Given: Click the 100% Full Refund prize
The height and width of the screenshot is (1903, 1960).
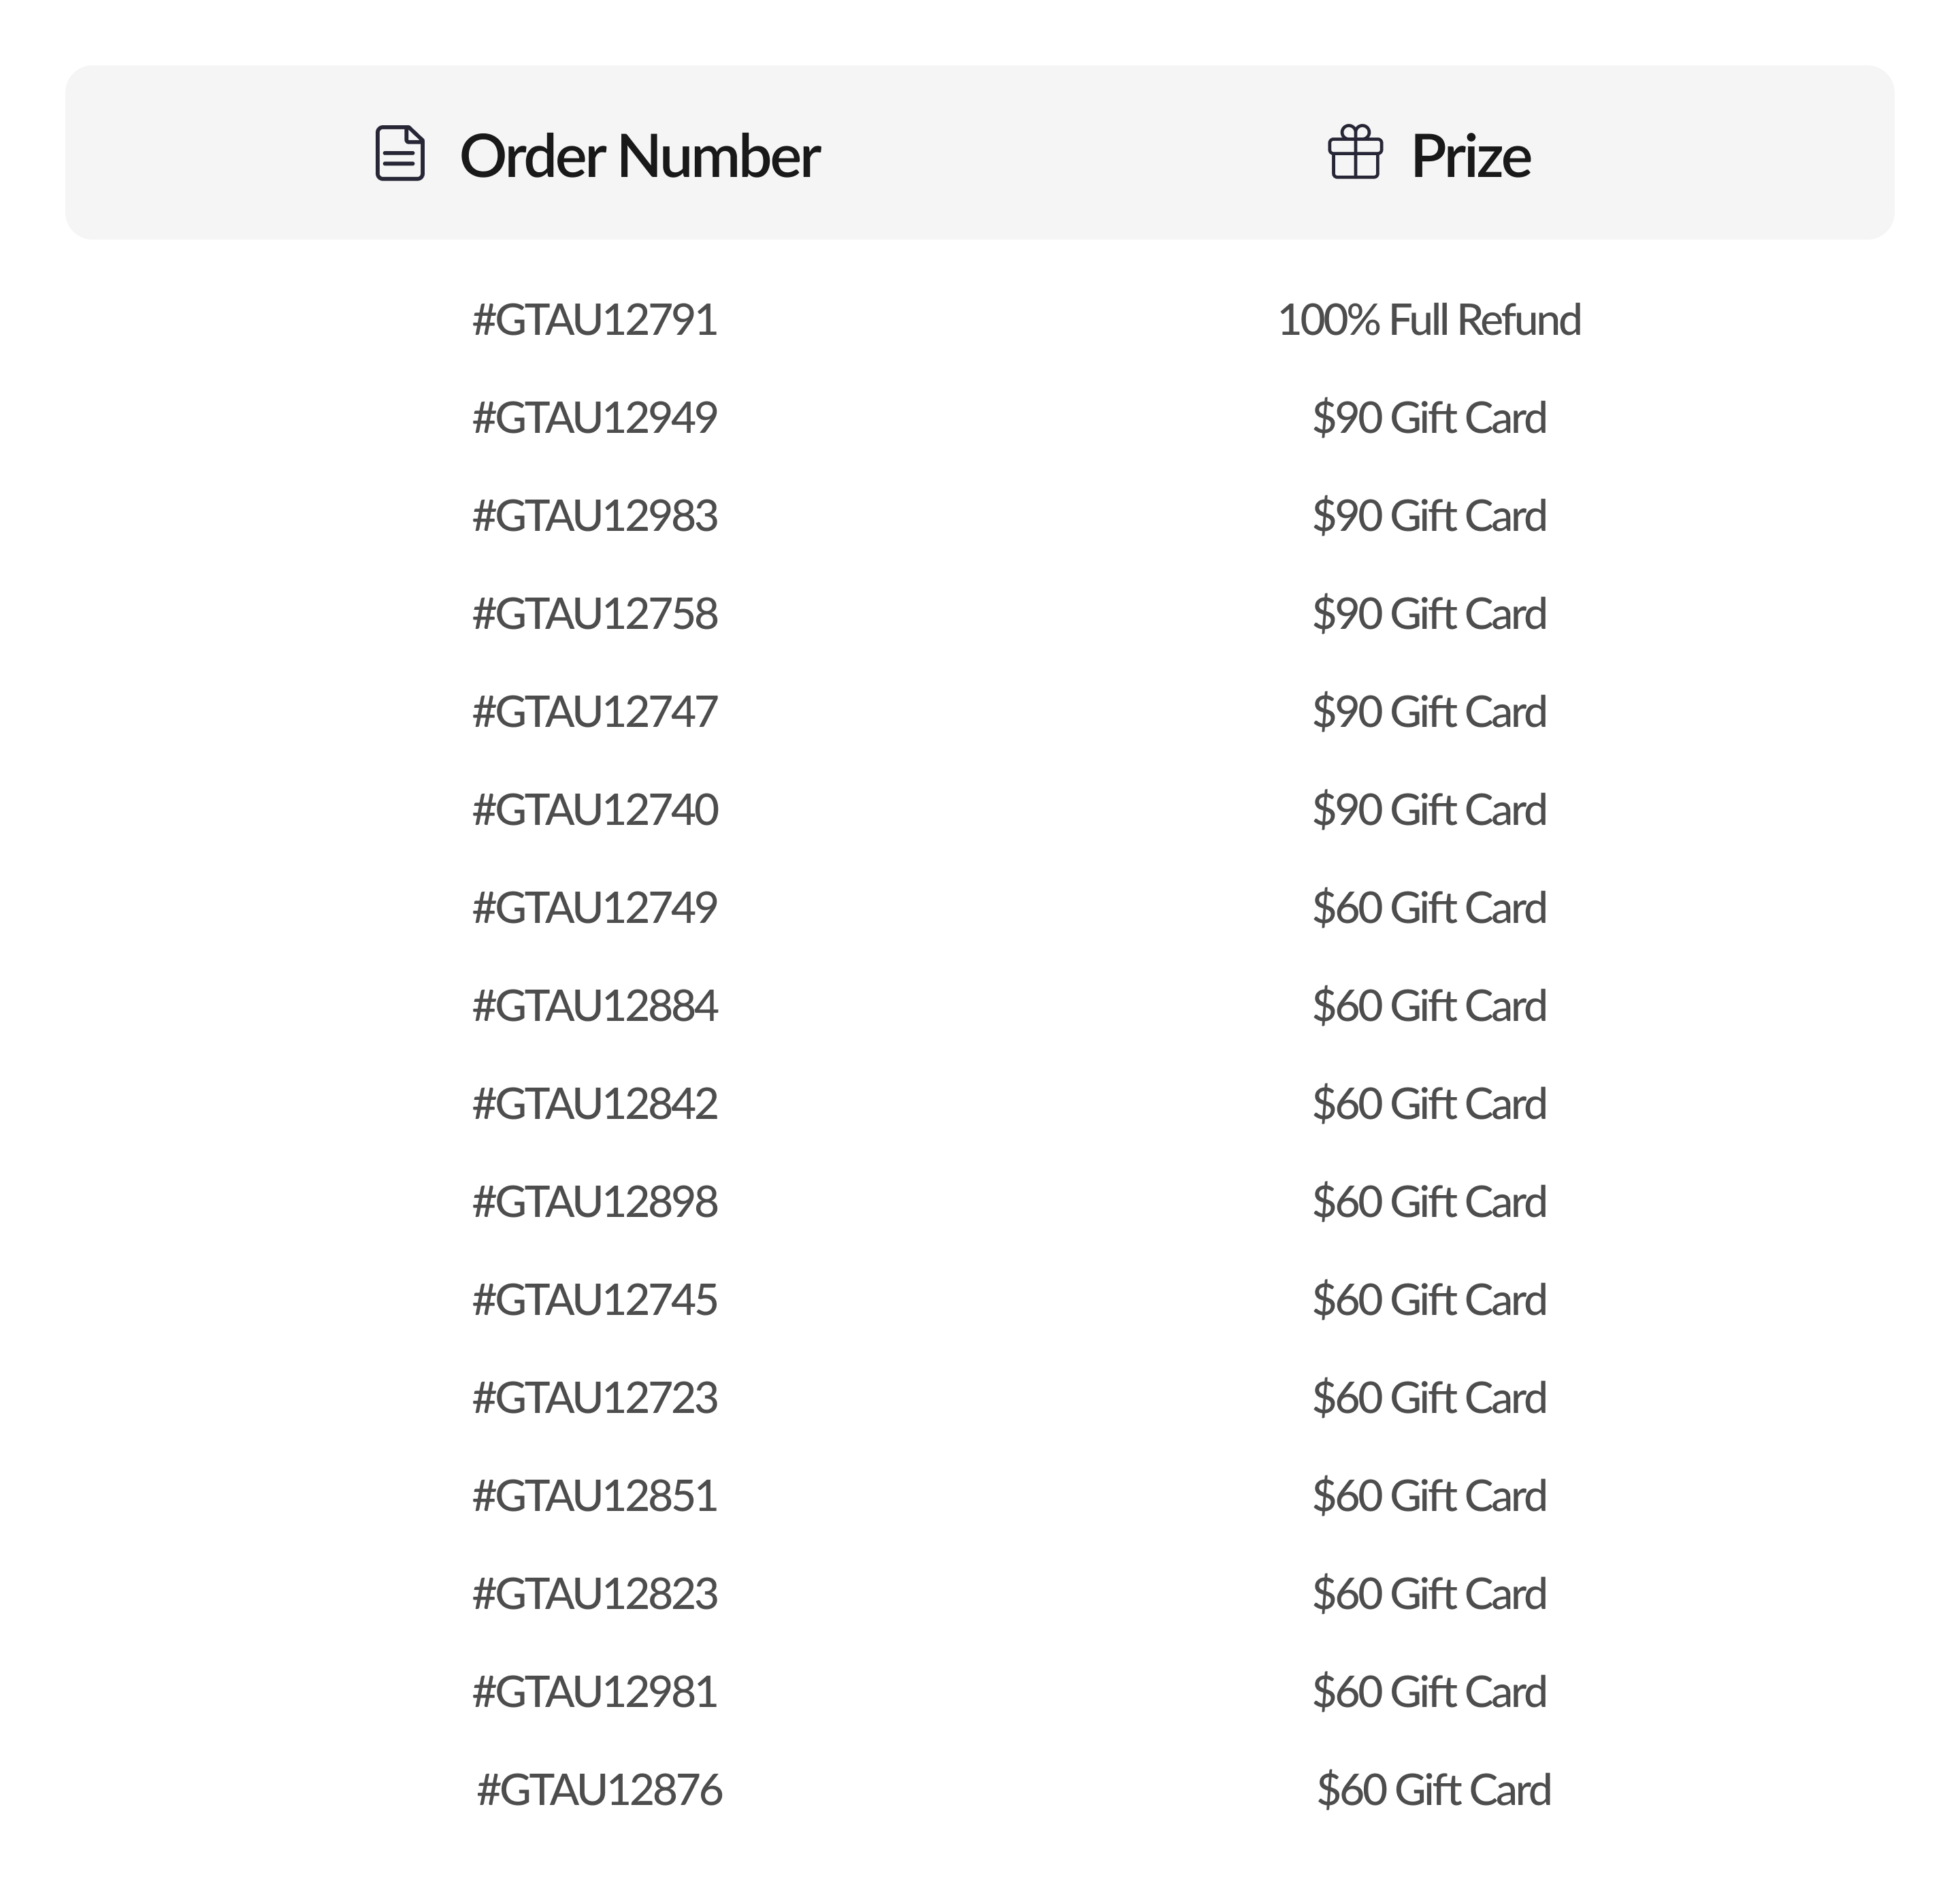Looking at the screenshot, I should pos(1429,320).
